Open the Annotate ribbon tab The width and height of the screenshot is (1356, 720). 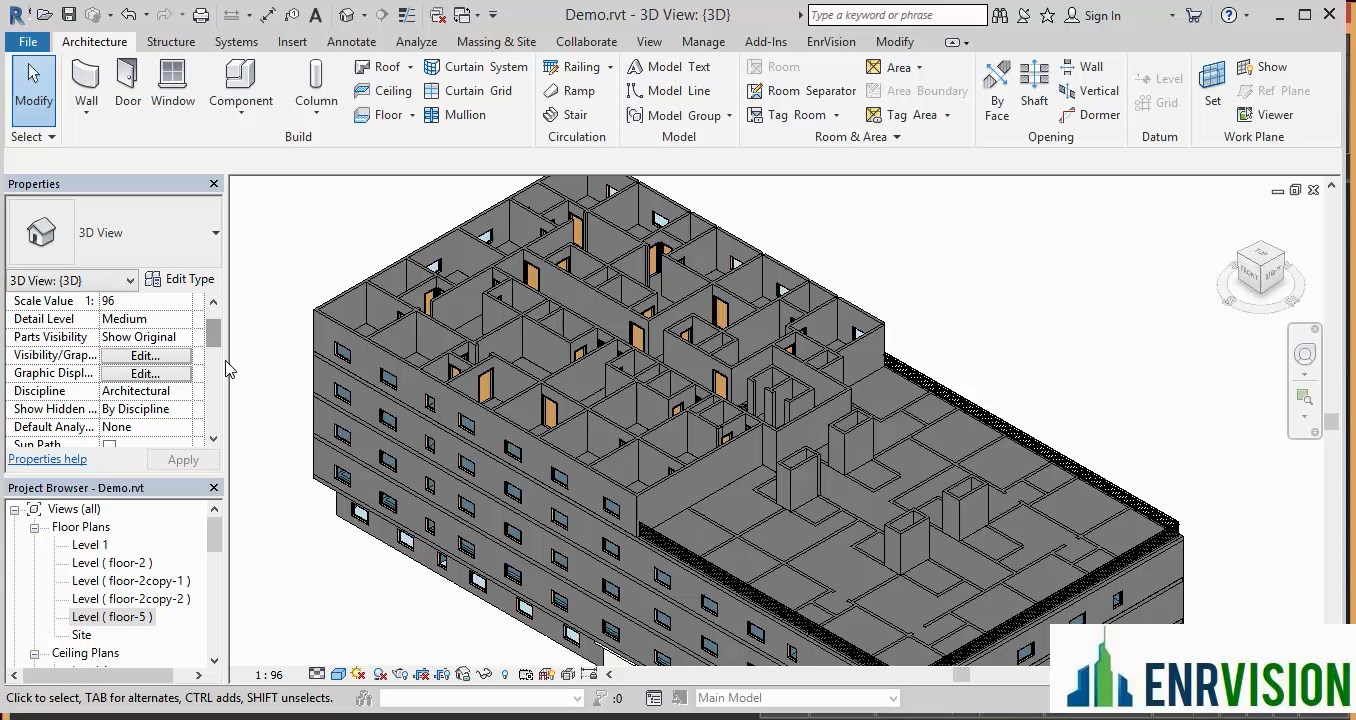coord(351,42)
